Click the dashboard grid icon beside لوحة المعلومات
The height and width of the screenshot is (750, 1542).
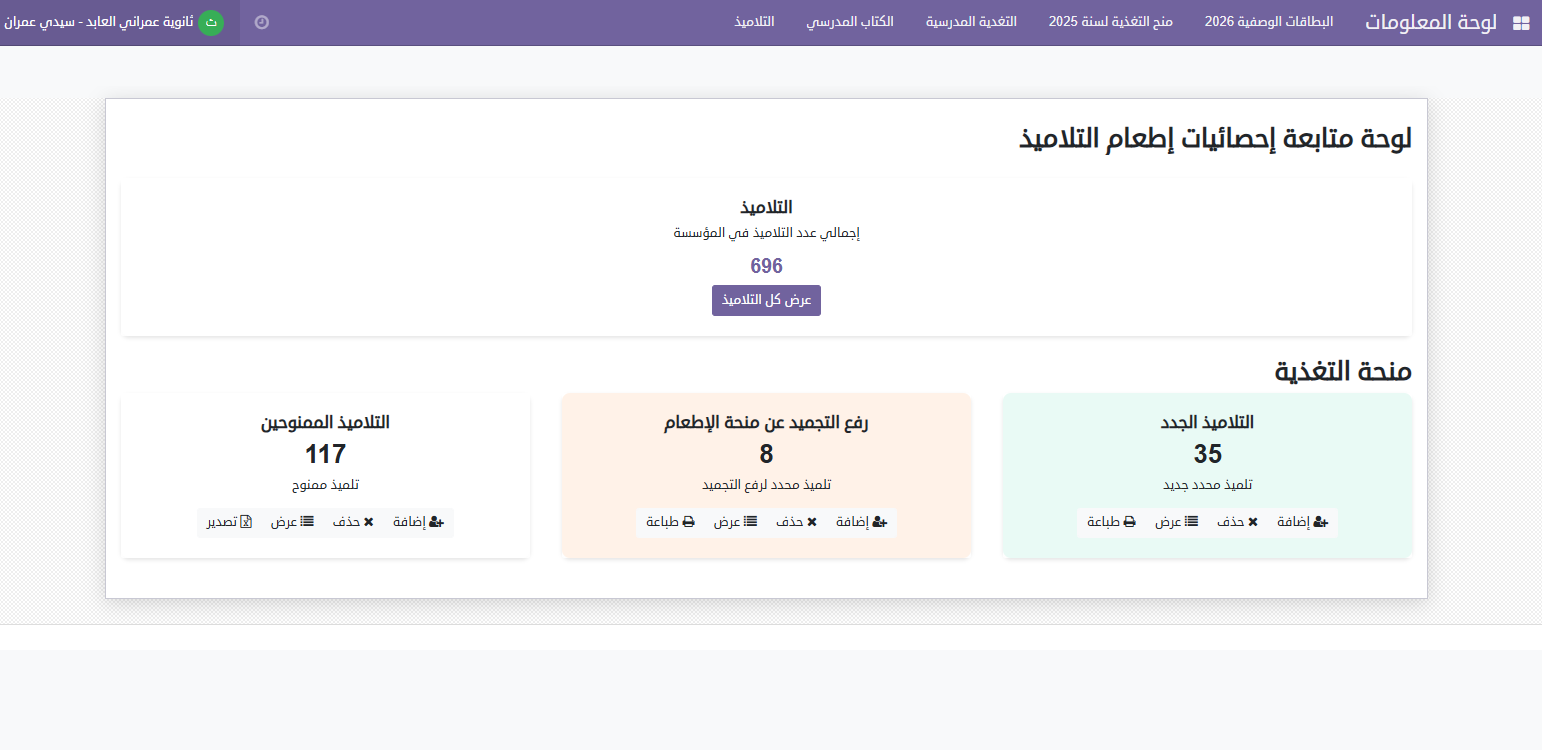click(x=1521, y=23)
